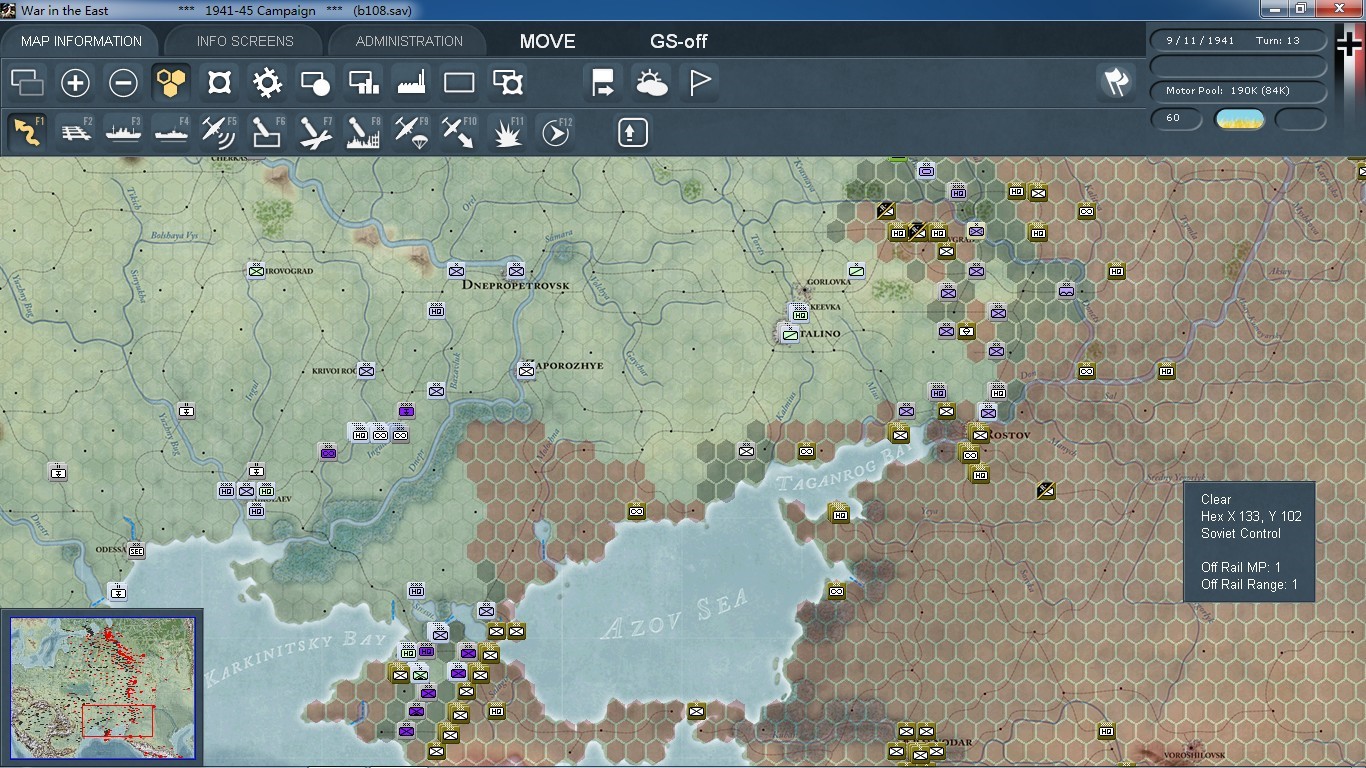Image resolution: width=1366 pixels, height=768 pixels.
Task: Click the sky-and-wheat weather indicator
Action: 1239,119
